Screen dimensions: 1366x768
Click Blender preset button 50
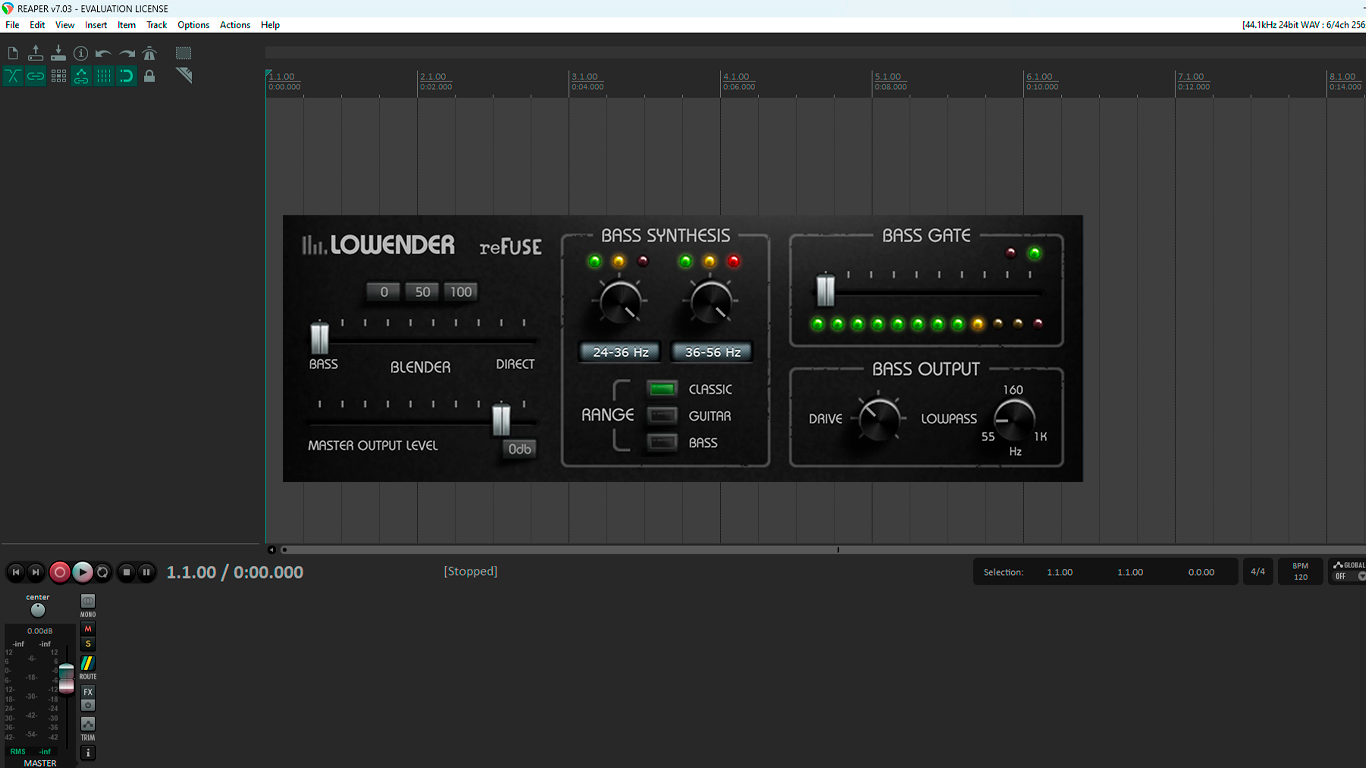coord(422,292)
